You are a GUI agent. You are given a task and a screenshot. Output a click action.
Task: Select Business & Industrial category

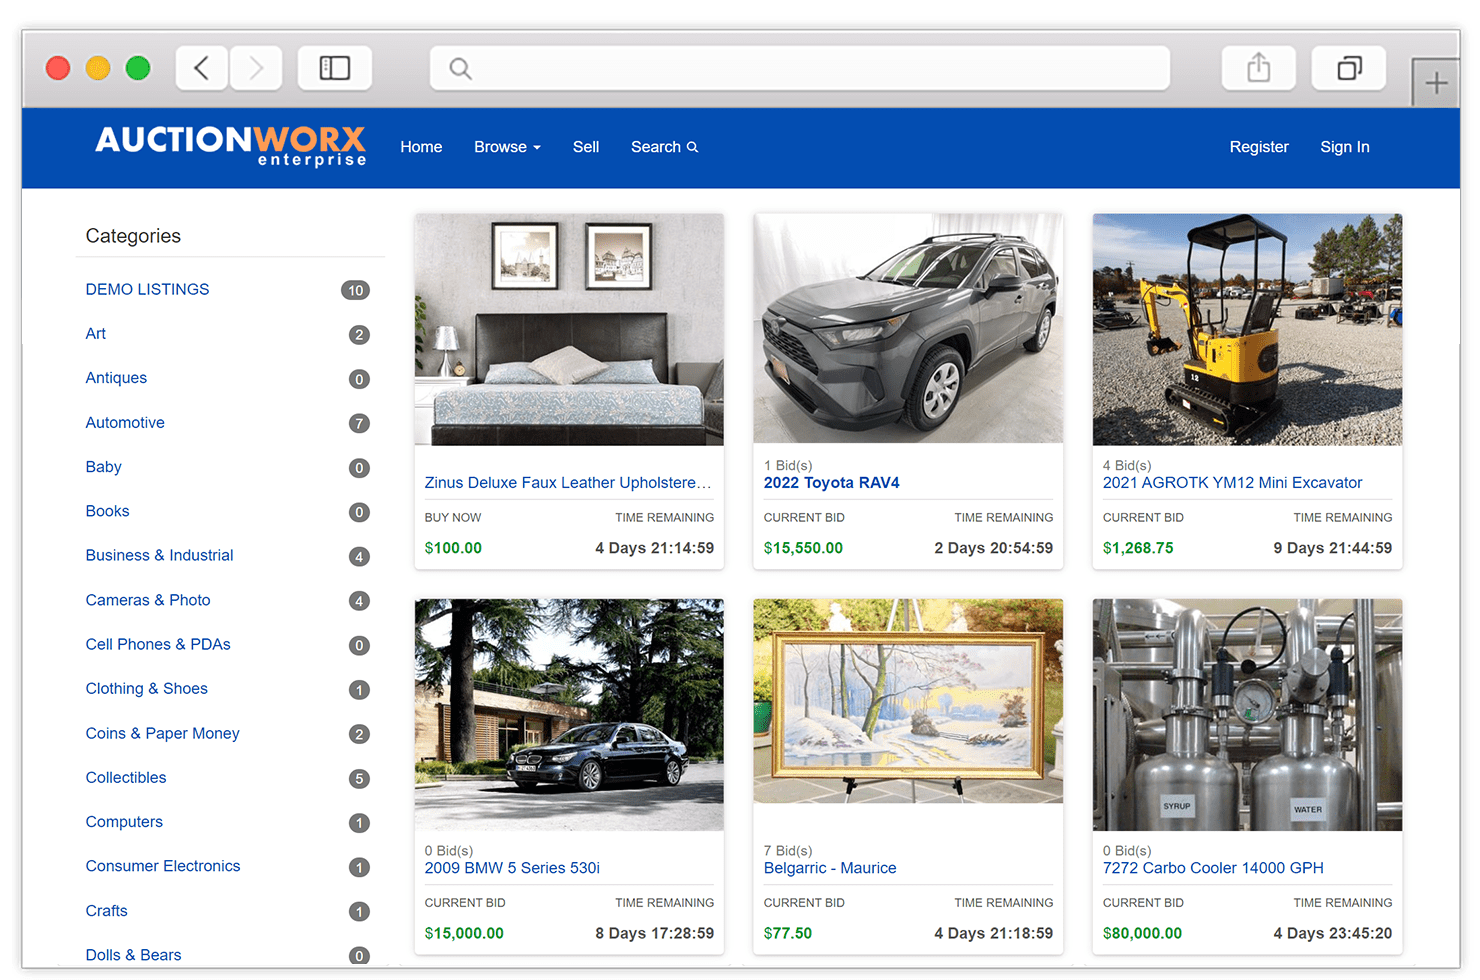[160, 555]
